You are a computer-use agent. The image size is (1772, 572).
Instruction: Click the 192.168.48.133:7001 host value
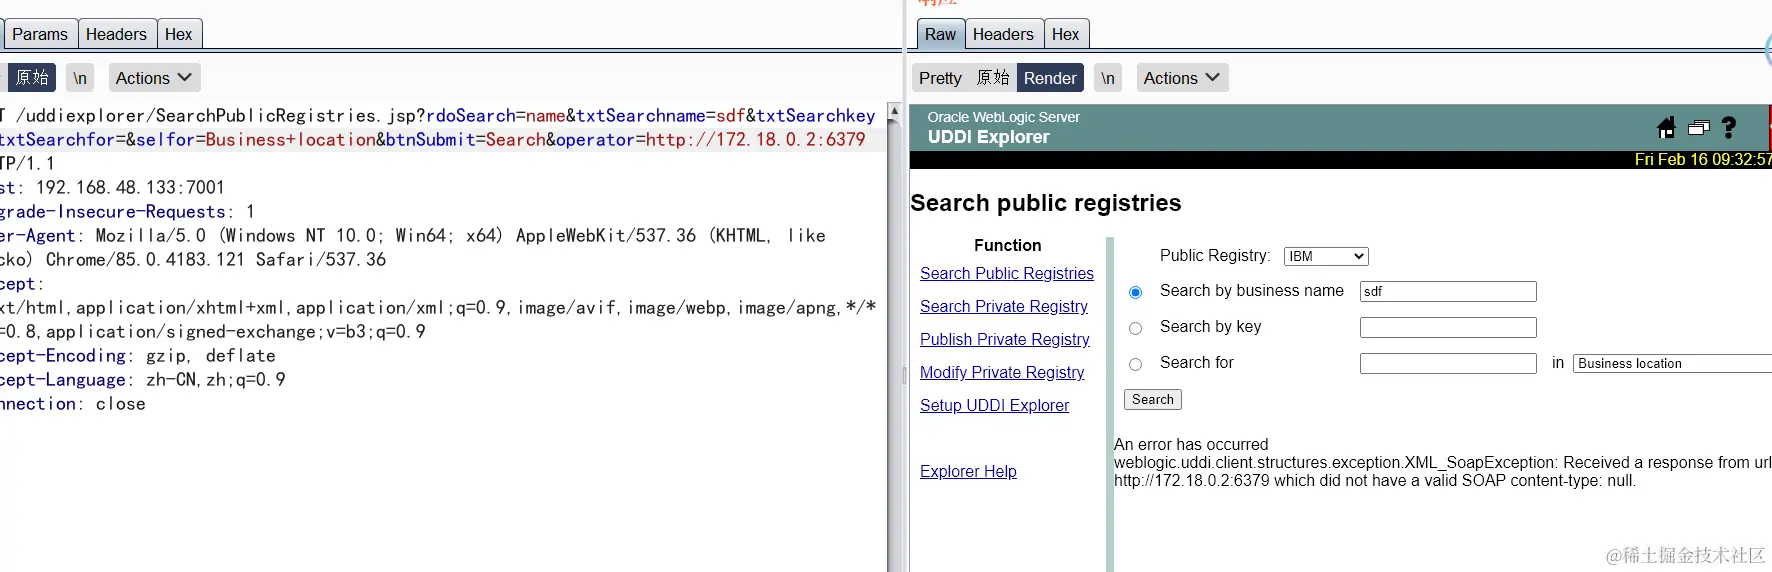130,188
